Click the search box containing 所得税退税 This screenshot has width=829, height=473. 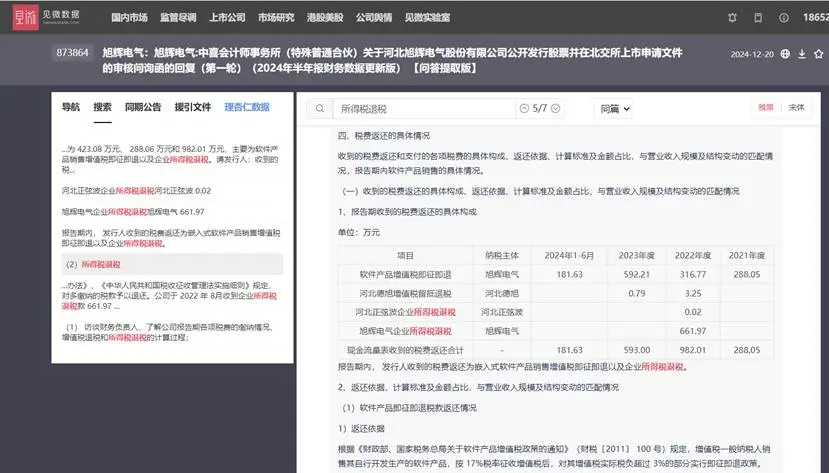tap(424, 108)
